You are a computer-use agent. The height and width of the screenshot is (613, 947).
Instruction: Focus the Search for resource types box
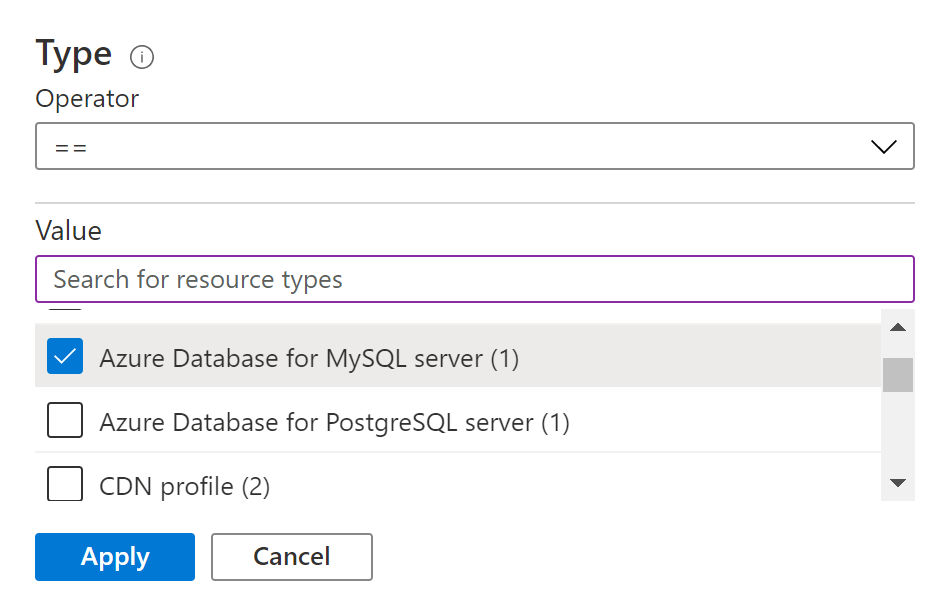tap(474, 279)
